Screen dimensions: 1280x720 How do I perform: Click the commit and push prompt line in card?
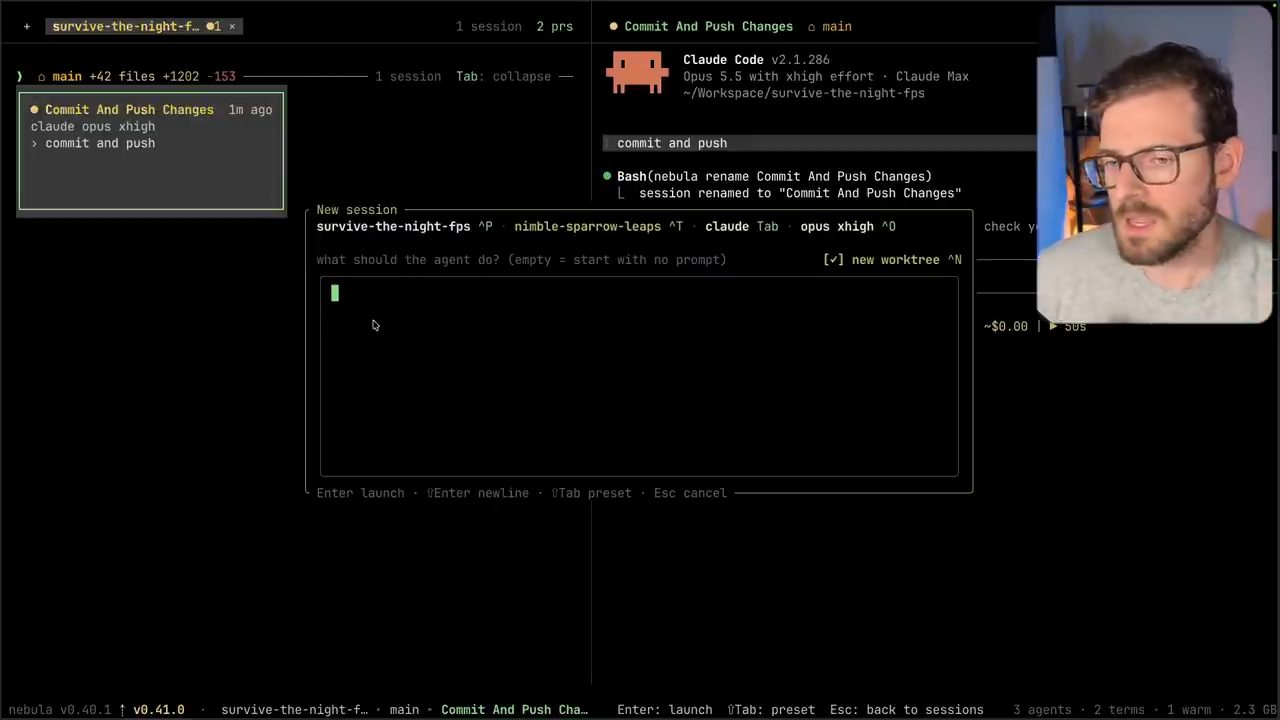coord(93,143)
